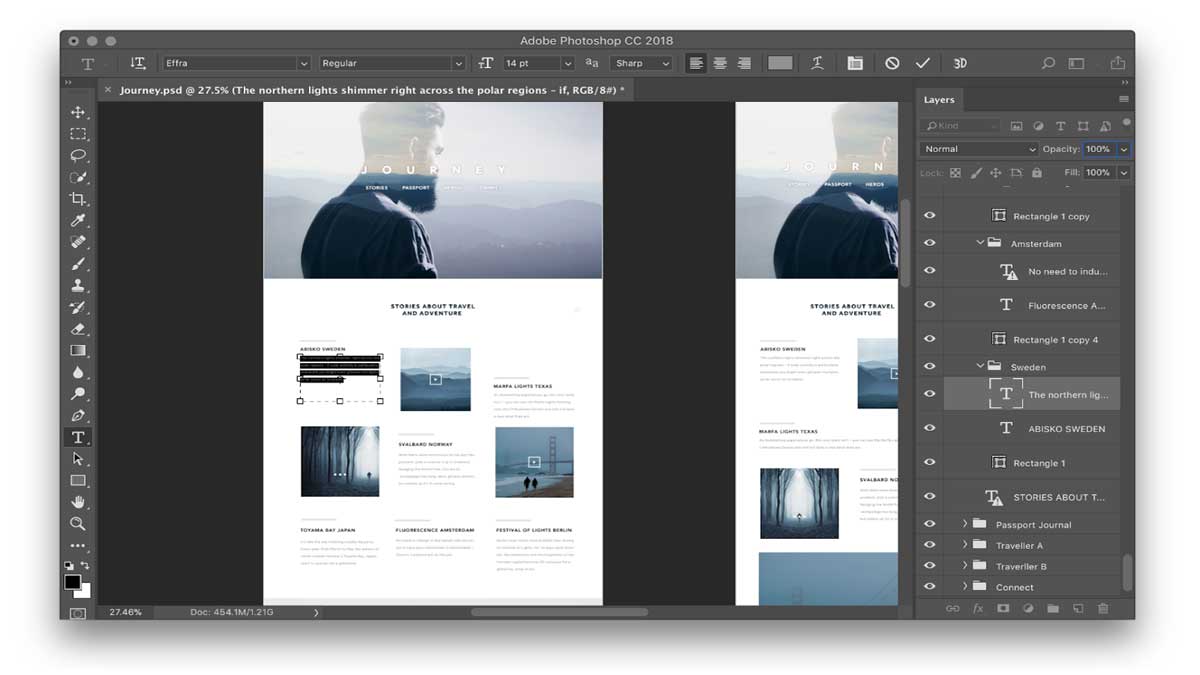Open the text color swatch
Image resolution: width=1200 pixels, height=675 pixels.
[780, 63]
